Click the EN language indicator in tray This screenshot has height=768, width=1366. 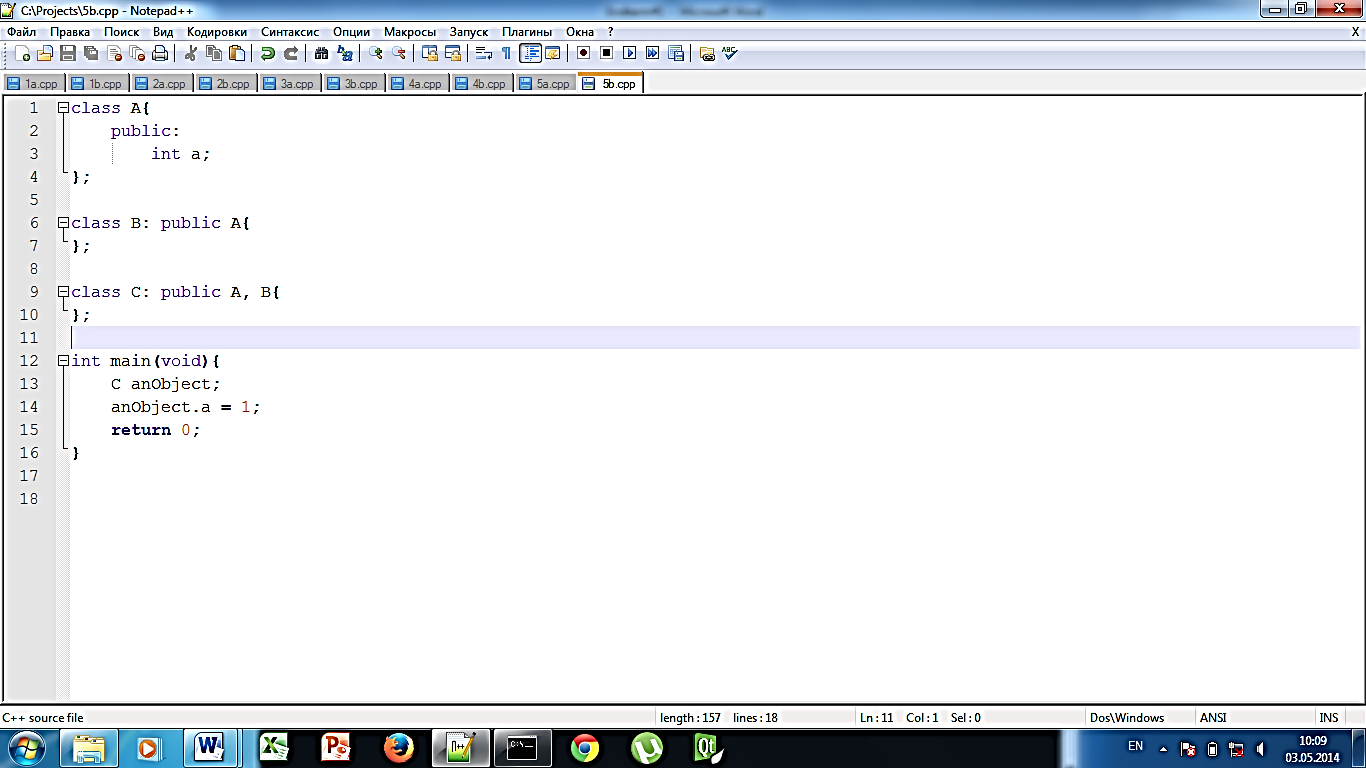click(1135, 746)
